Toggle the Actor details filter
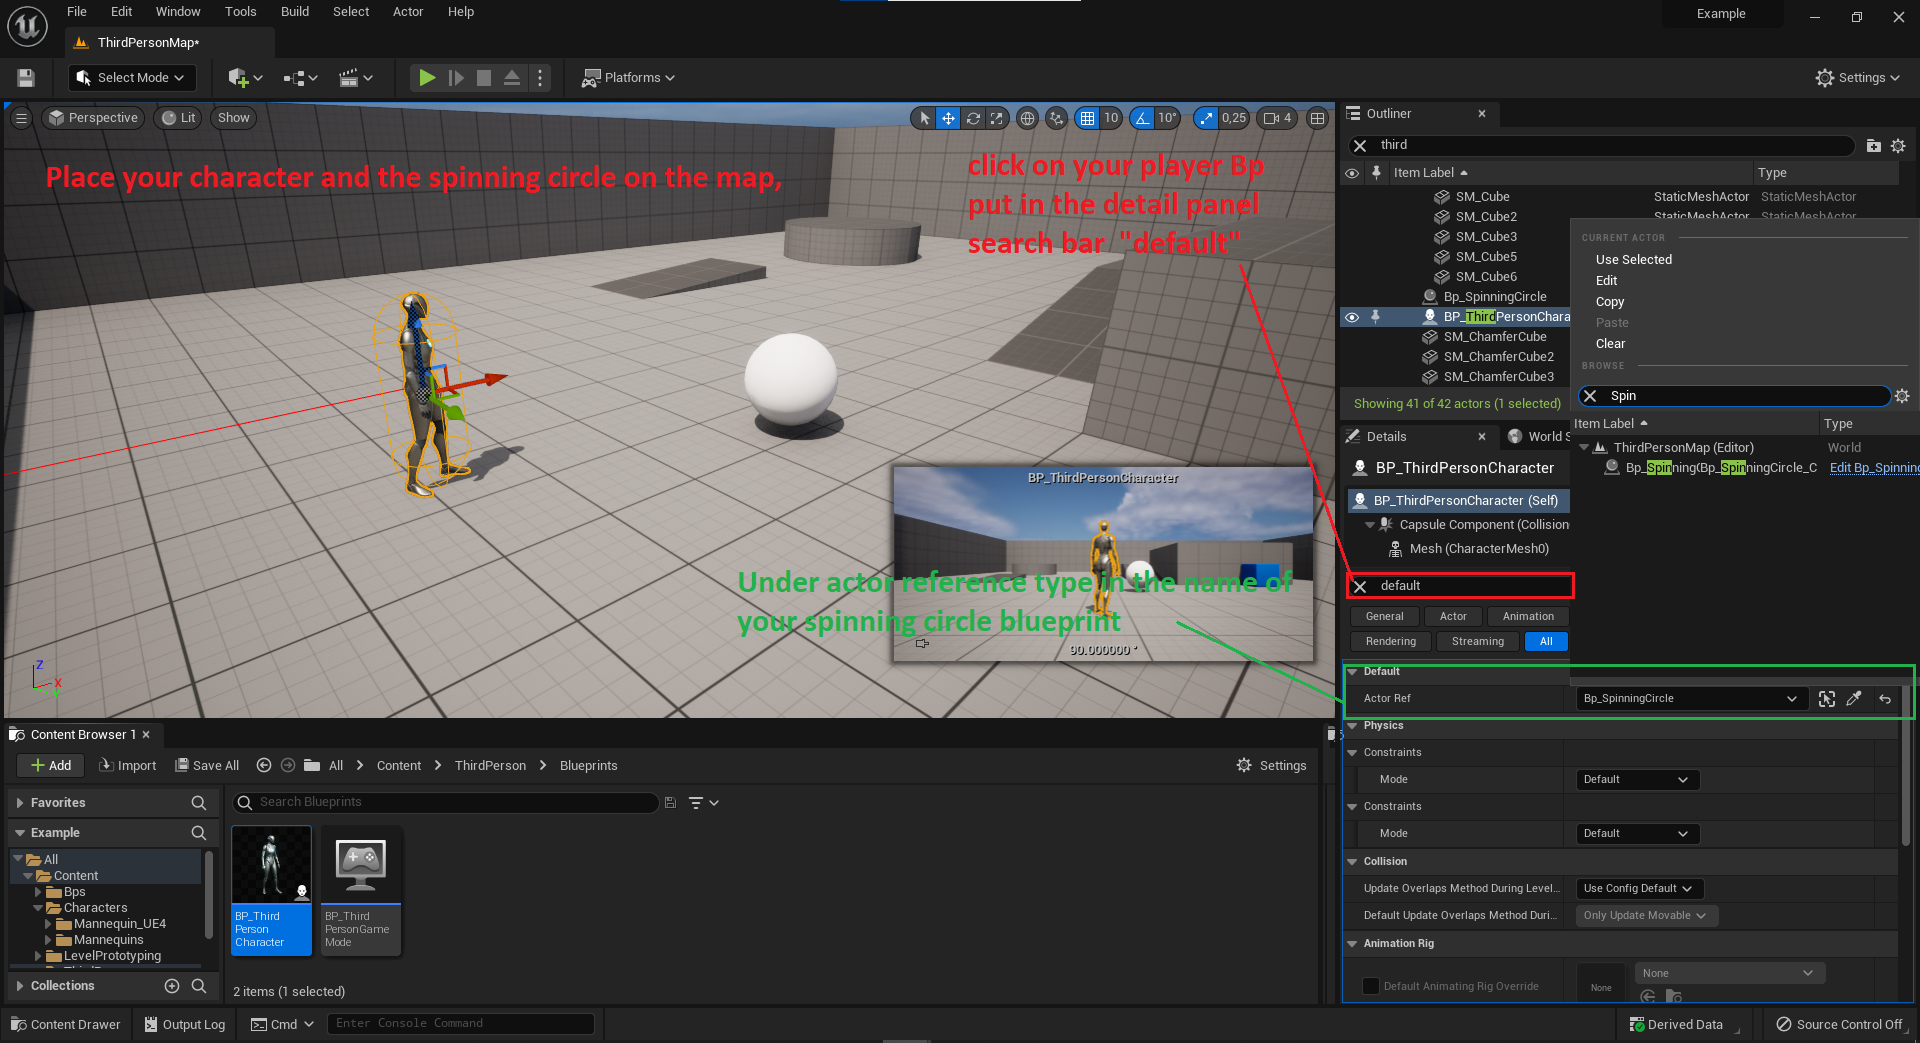The image size is (1920, 1043). (x=1454, y=617)
